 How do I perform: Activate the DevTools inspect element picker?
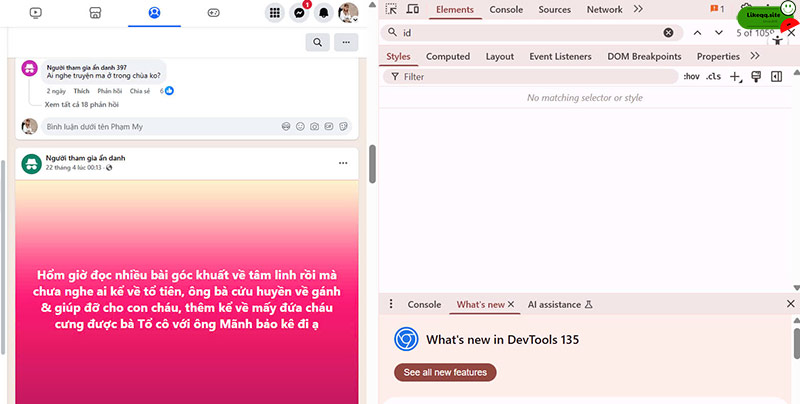point(391,9)
